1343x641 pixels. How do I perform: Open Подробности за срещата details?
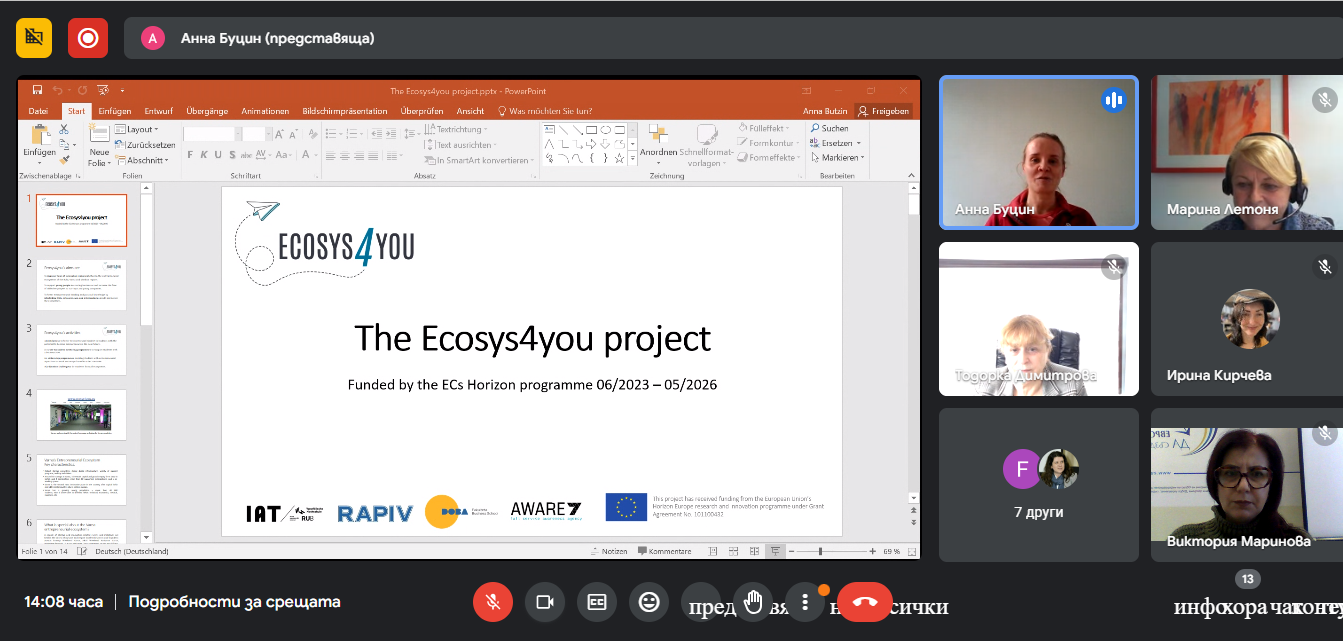tap(235, 602)
